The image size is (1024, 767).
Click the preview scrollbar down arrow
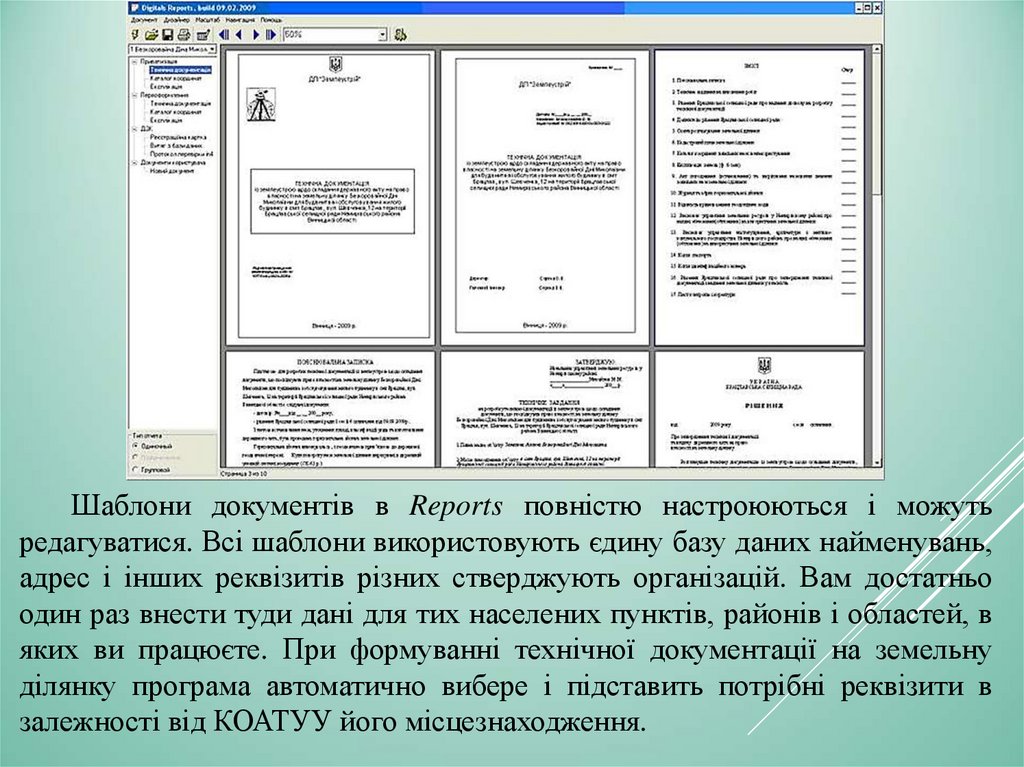(x=876, y=462)
